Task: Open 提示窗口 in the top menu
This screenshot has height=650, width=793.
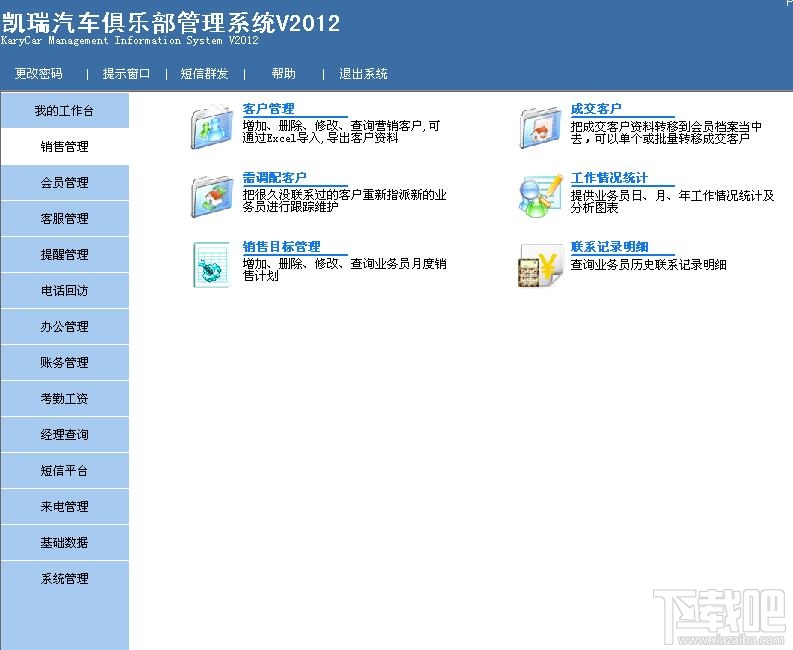Action: pos(126,74)
